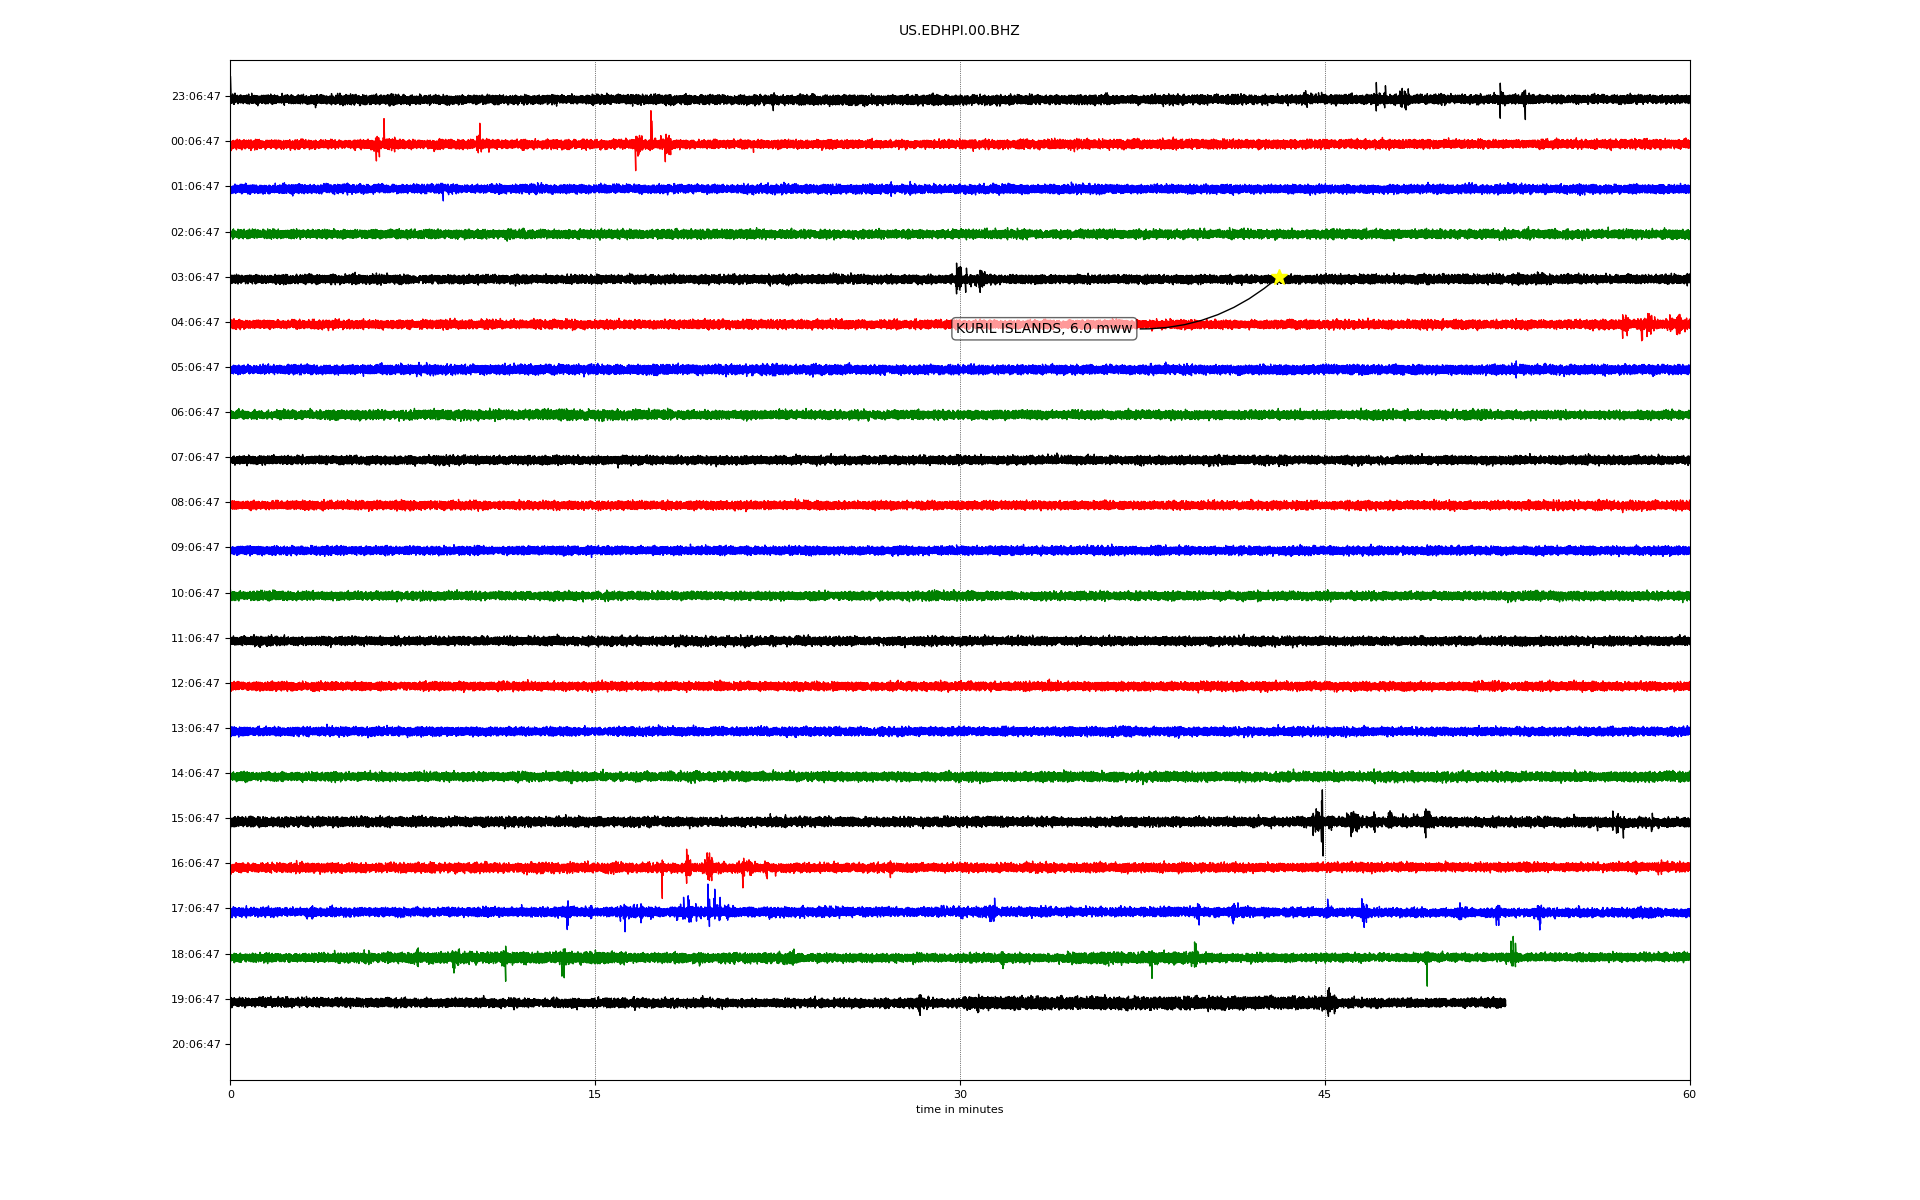Click the 'time in minutes' axis label
1920x1200 pixels.
click(959, 1110)
